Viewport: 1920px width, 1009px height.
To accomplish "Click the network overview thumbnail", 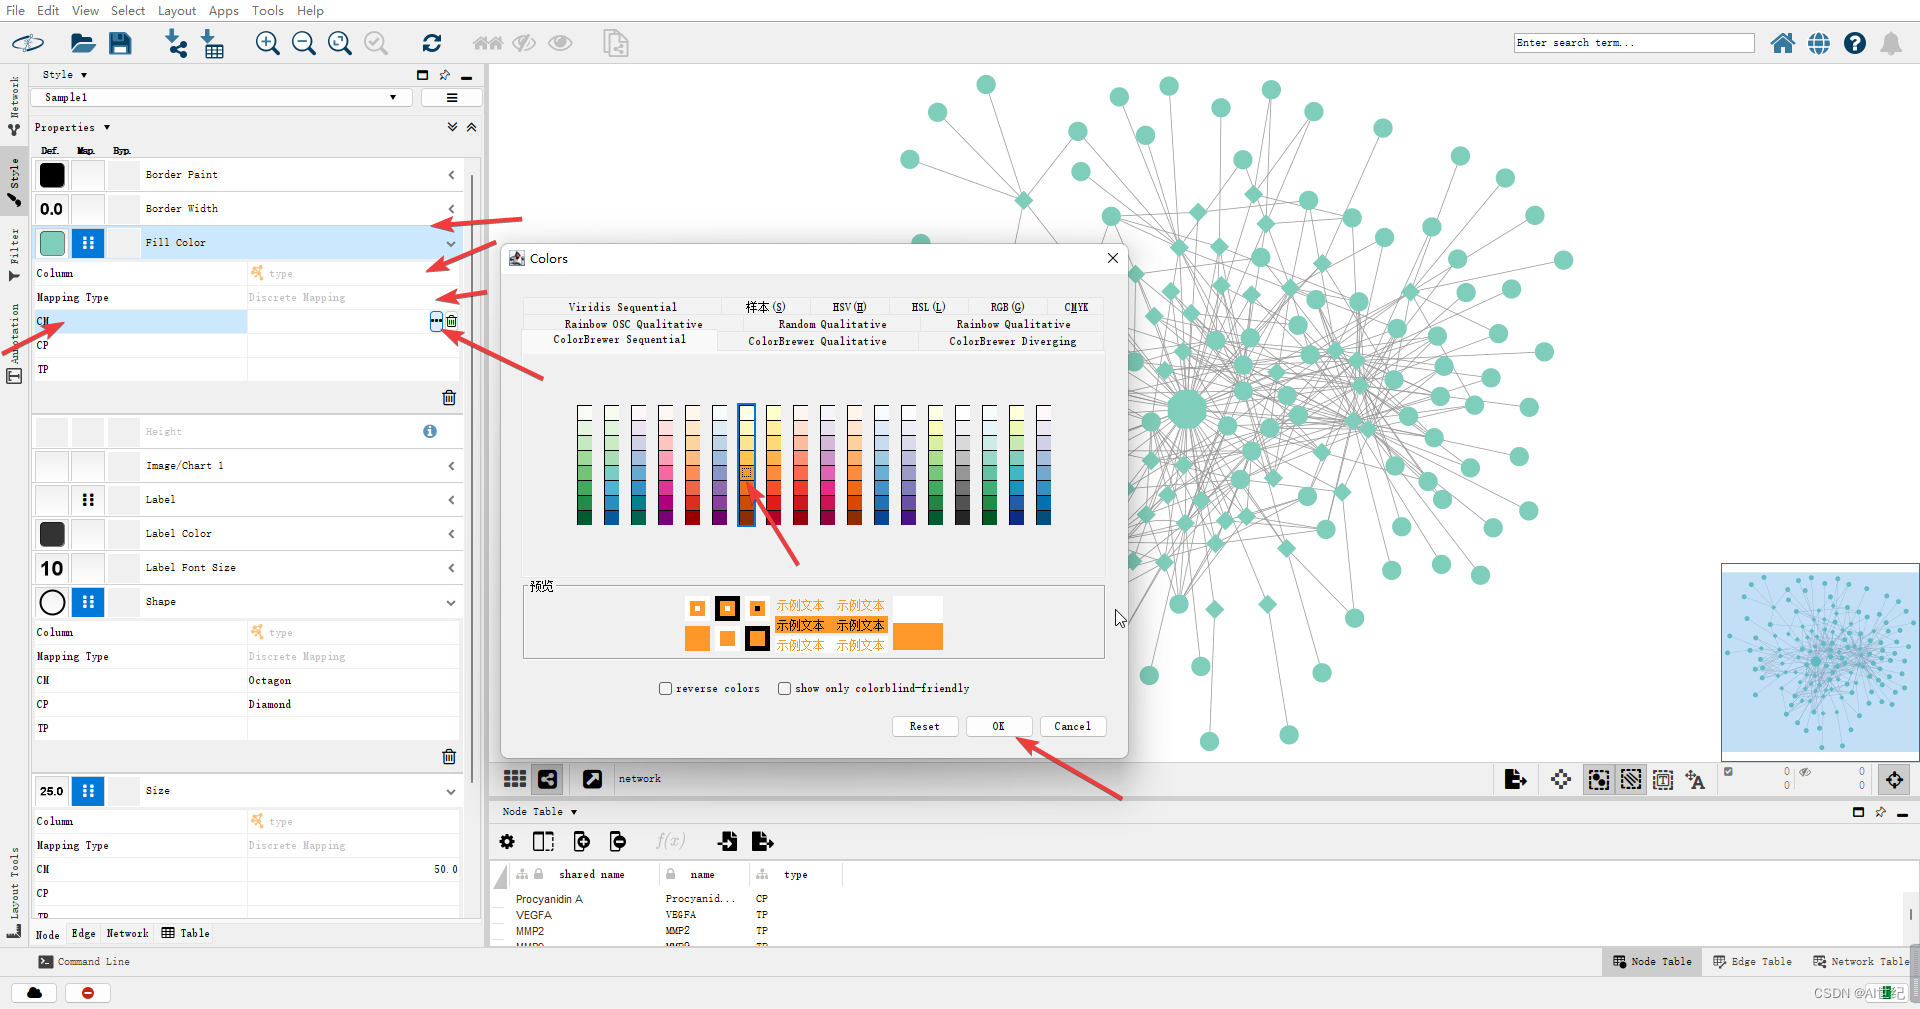I will point(1820,662).
